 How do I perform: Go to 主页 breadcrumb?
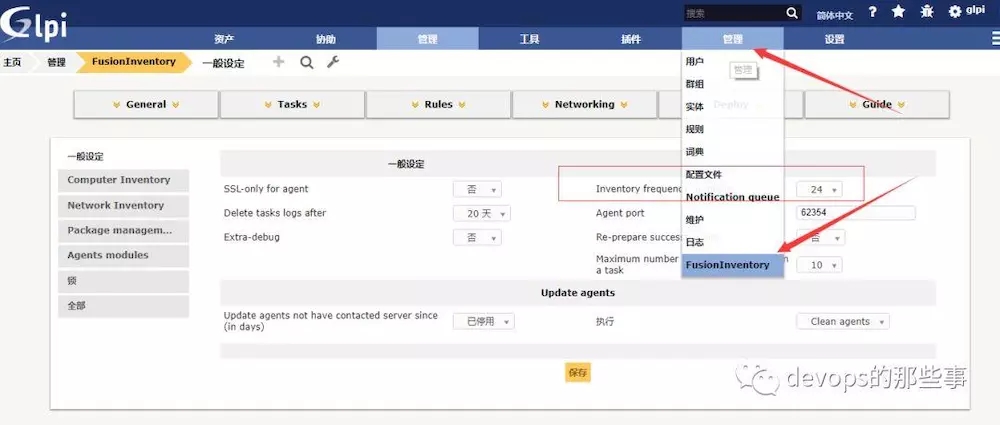[x=12, y=62]
